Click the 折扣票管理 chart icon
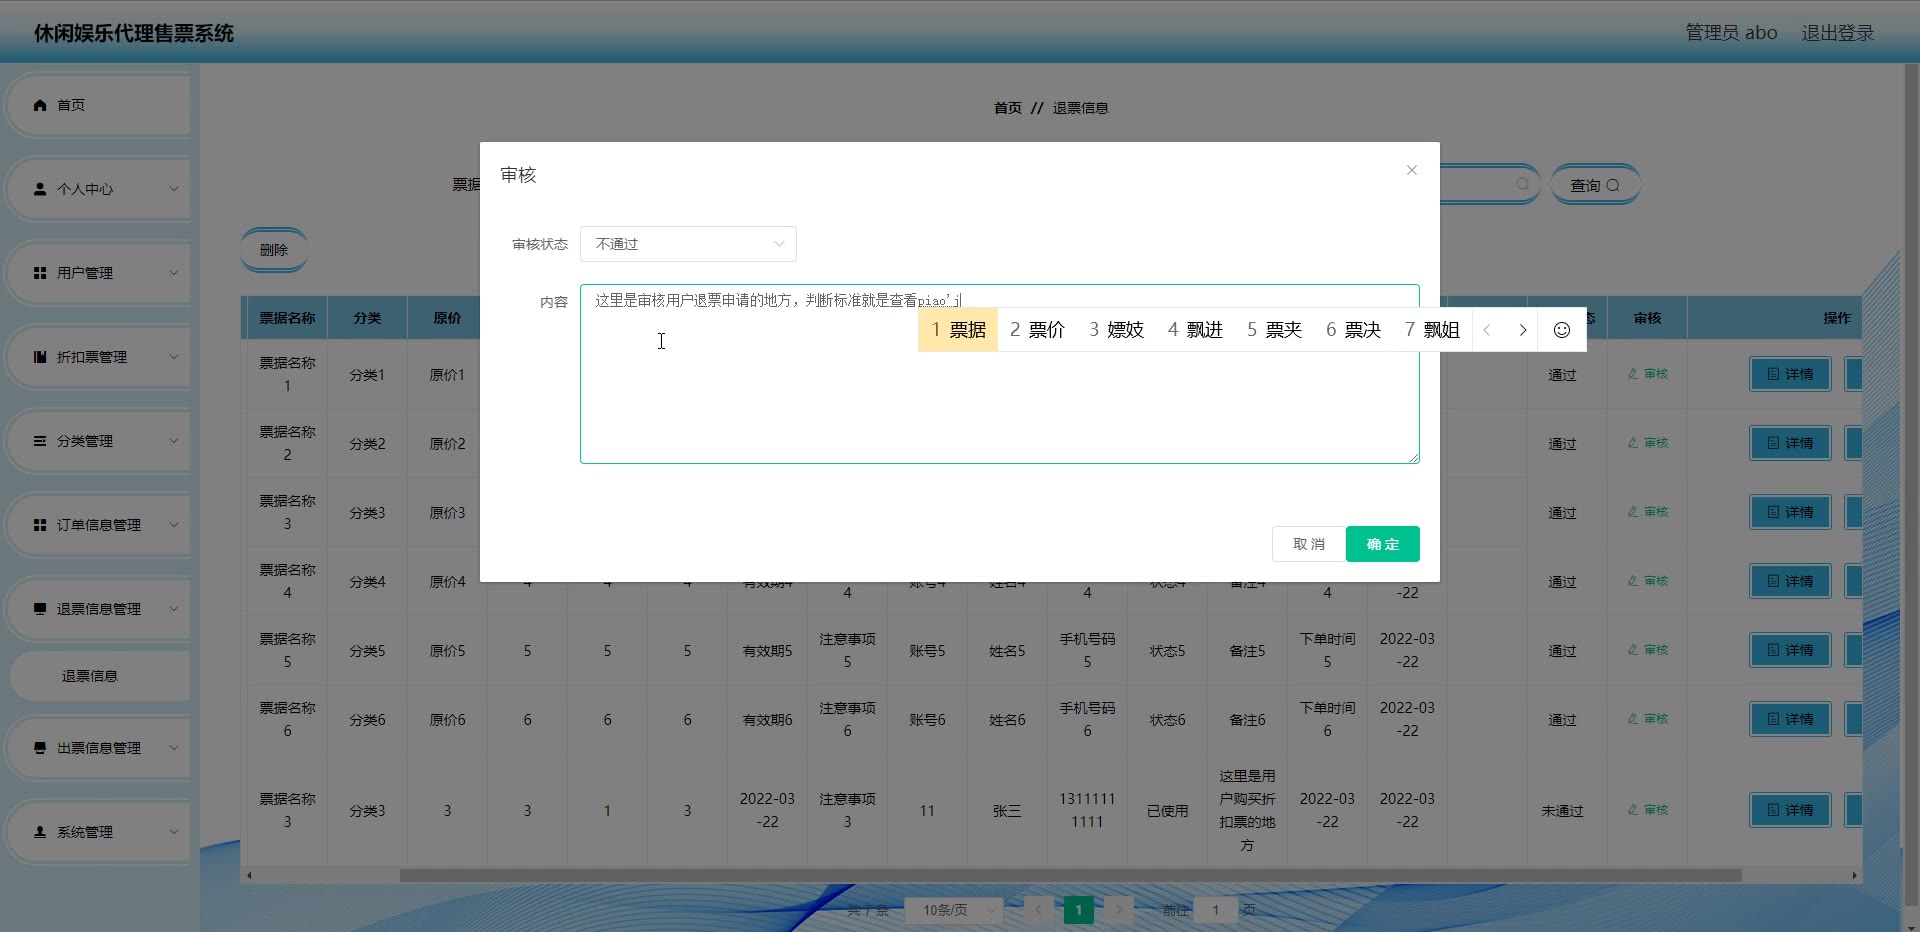 [40, 357]
